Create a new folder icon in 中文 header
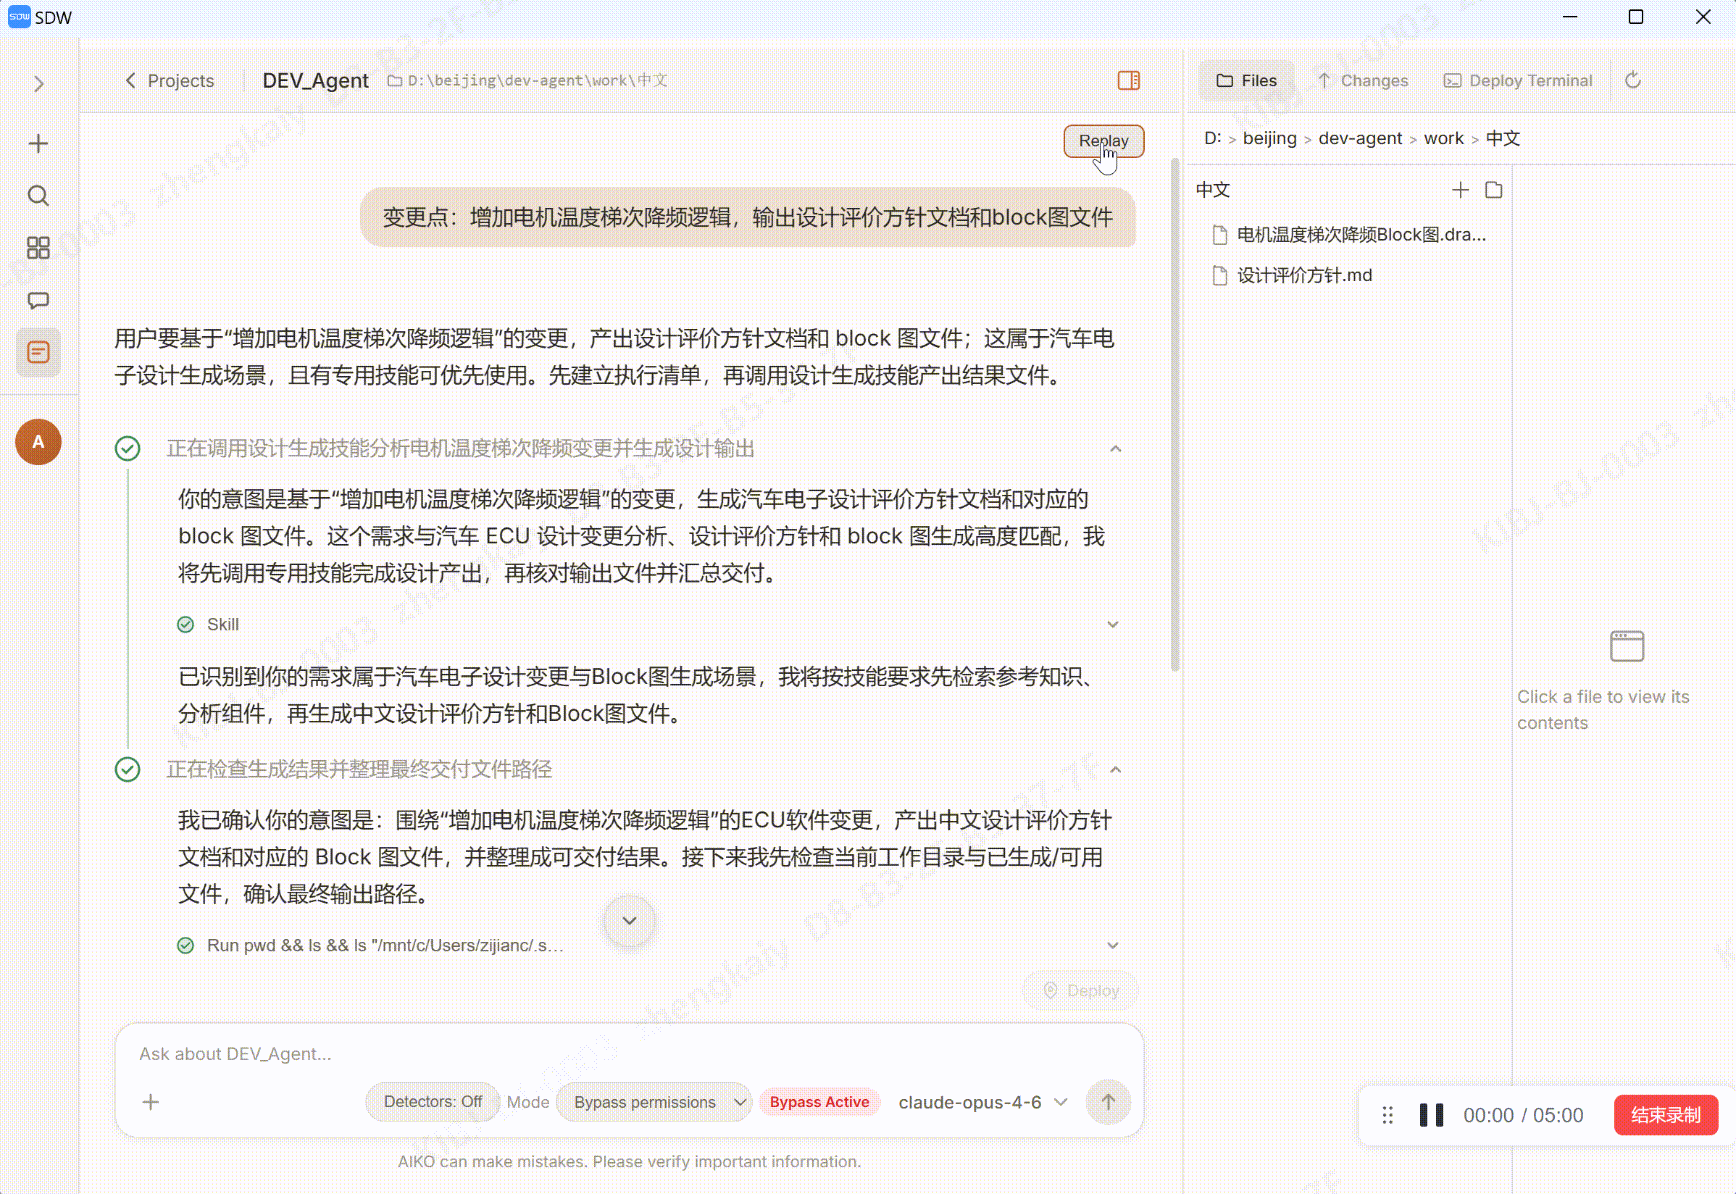 tap(1494, 190)
